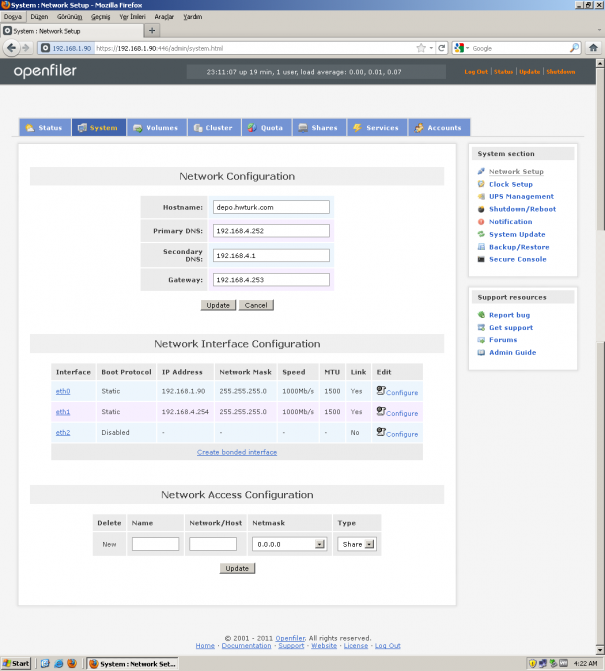Click the Clock Setup icon

(481, 184)
